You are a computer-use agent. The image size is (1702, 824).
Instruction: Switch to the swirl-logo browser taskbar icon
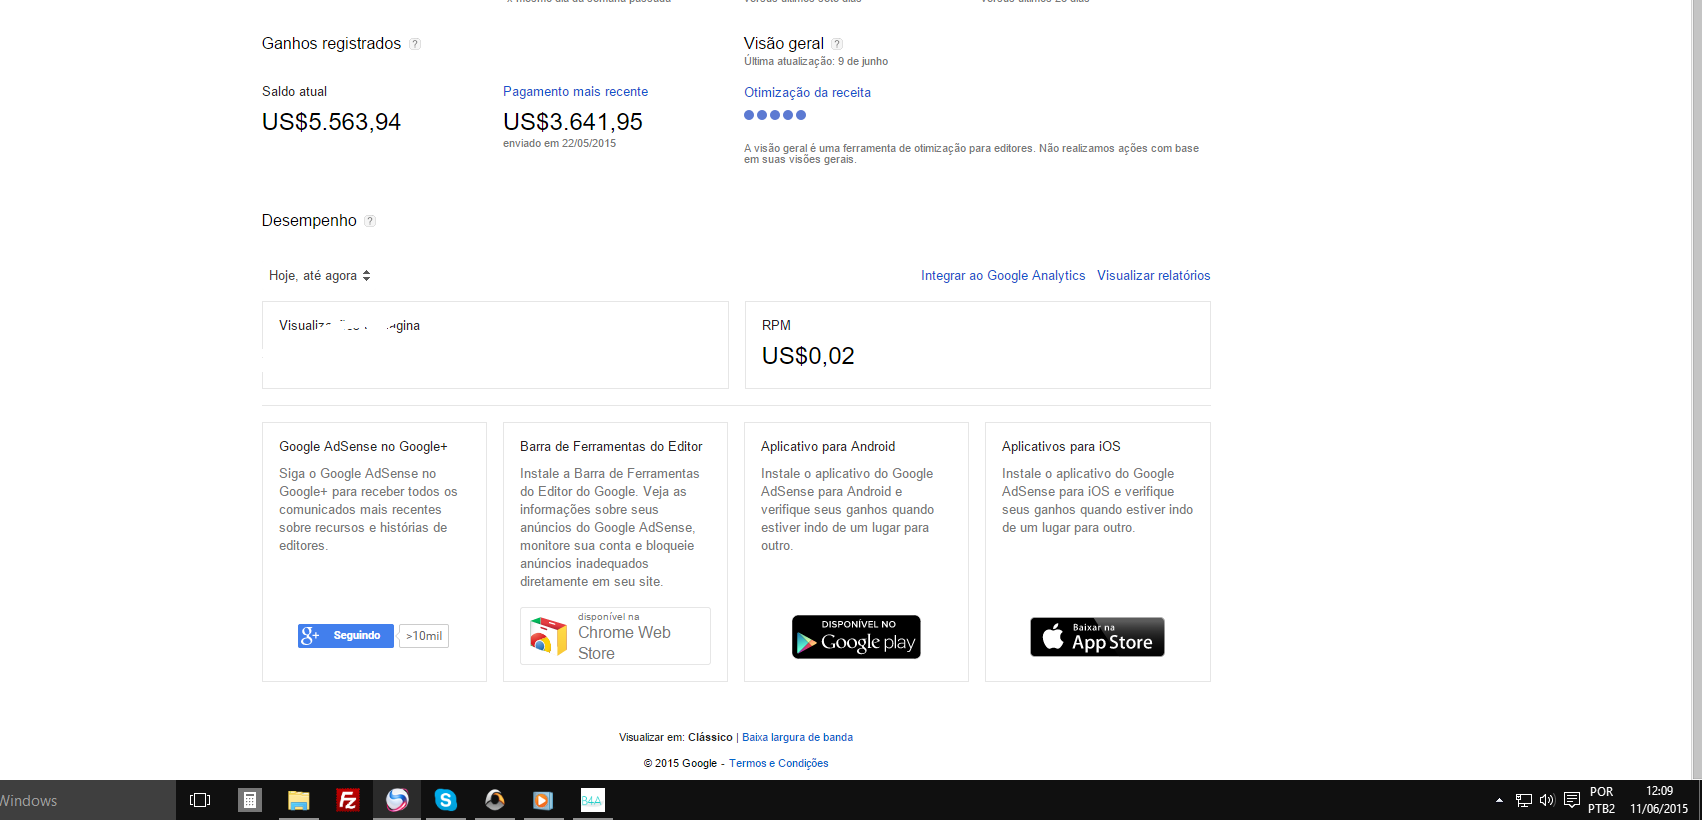point(397,800)
